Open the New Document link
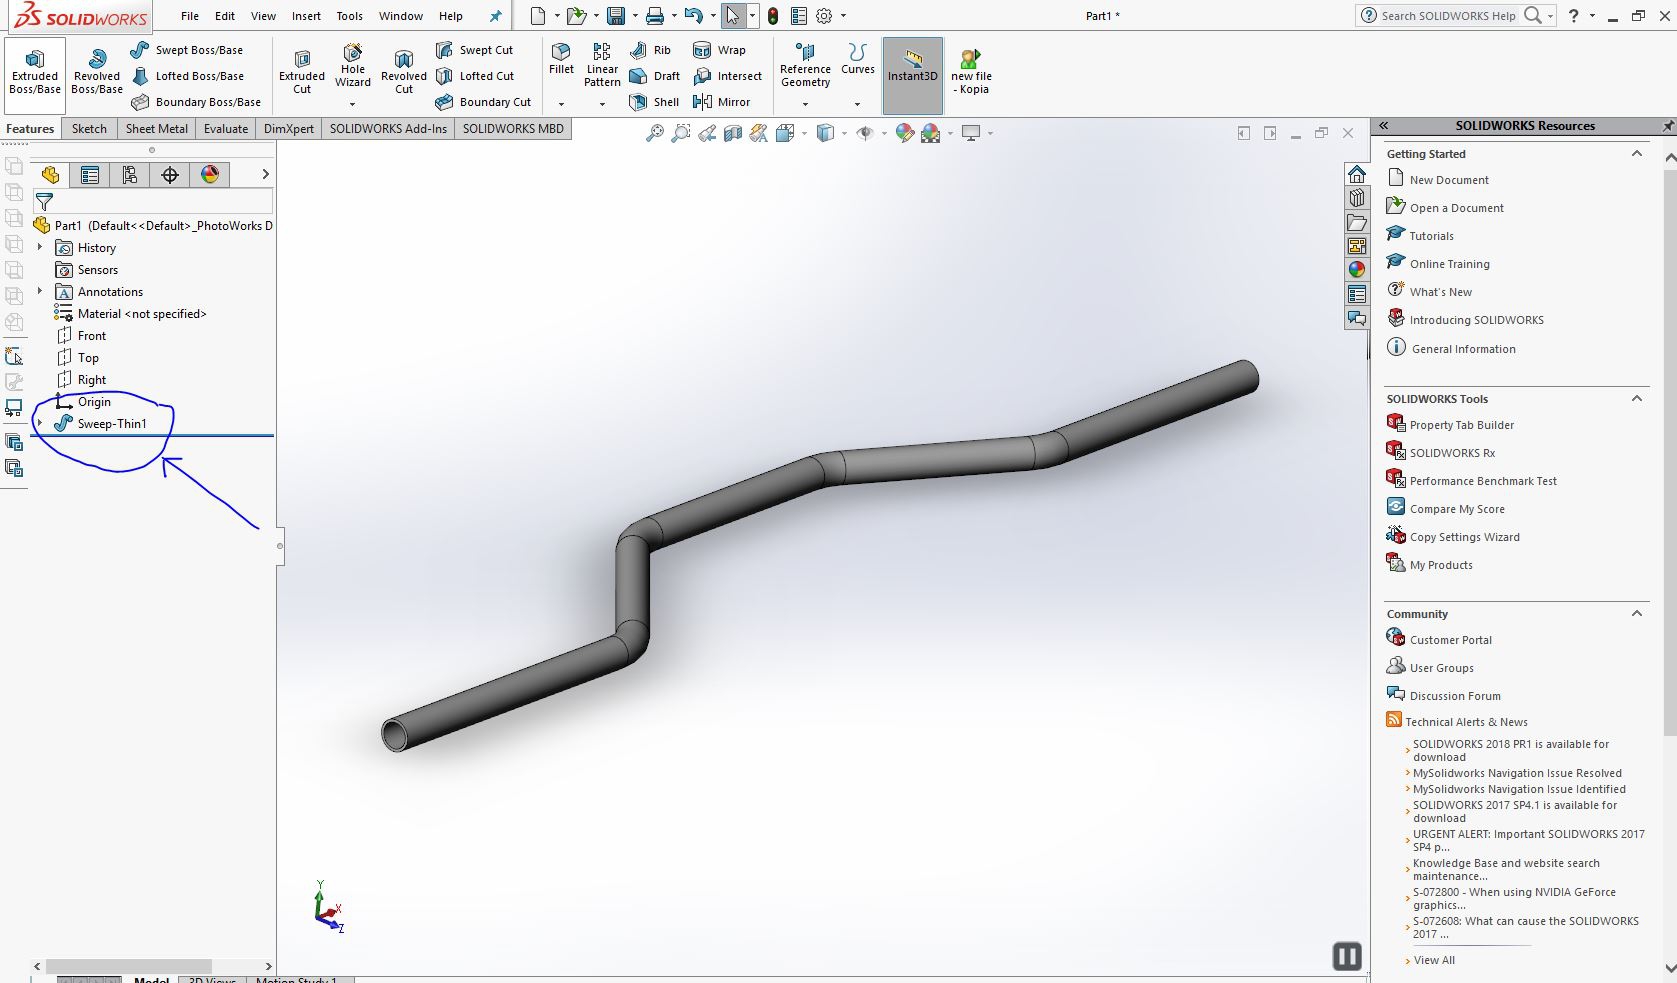The width and height of the screenshot is (1677, 983). 1449,180
